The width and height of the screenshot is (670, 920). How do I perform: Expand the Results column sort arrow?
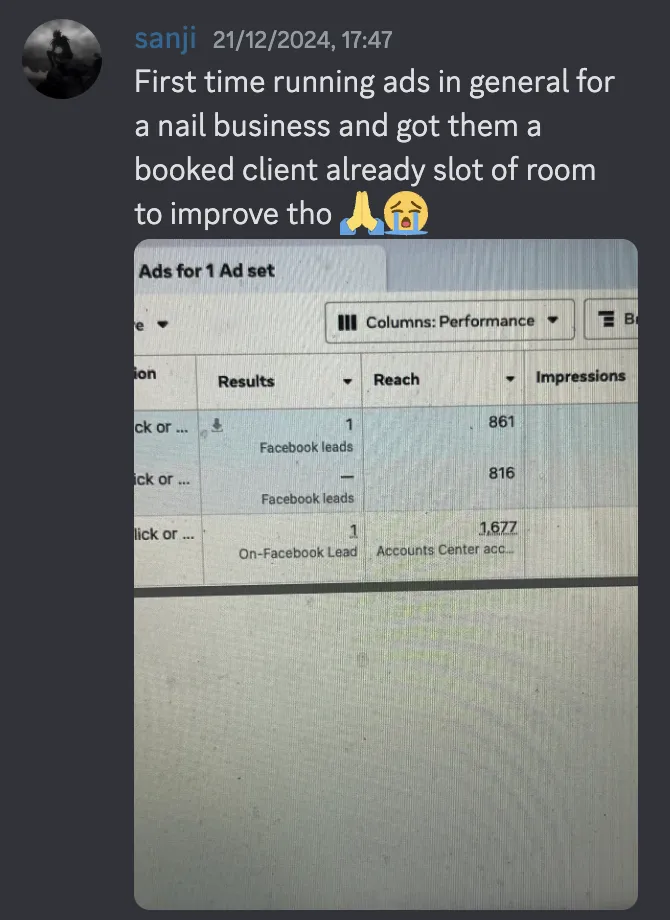coord(347,381)
